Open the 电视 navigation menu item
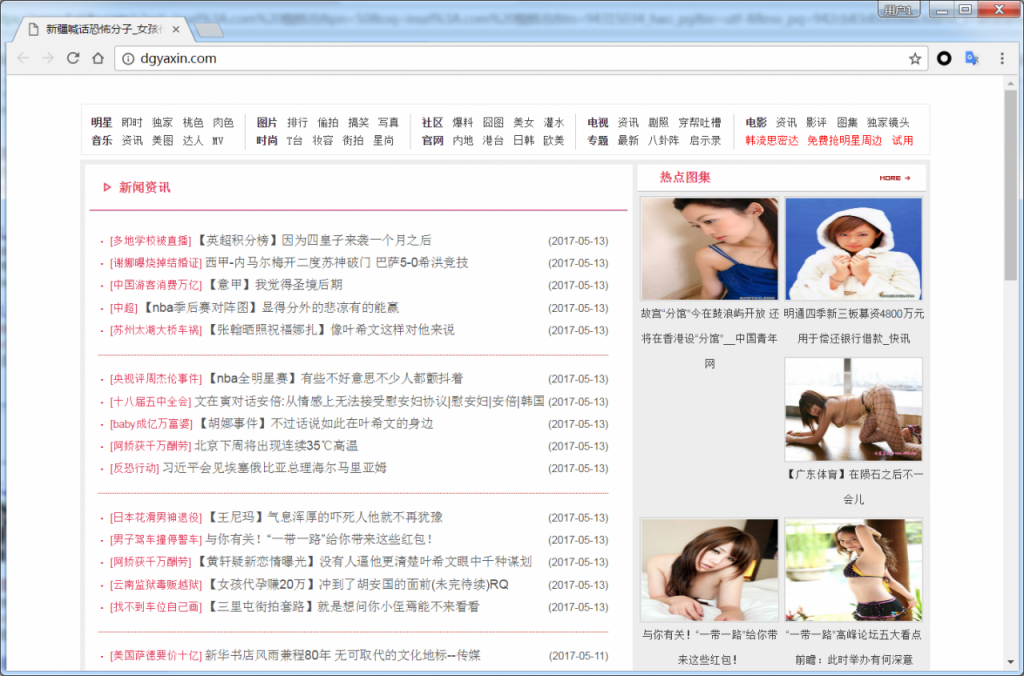Viewport: 1024px width, 676px height. pos(598,122)
